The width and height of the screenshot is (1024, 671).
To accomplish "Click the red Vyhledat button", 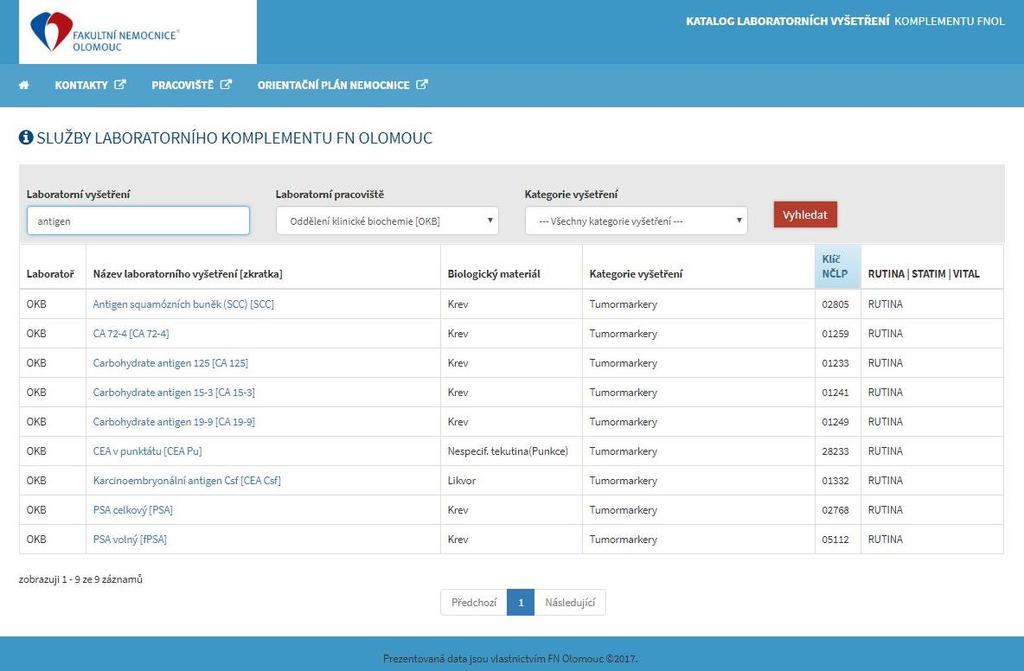I will point(805,214).
